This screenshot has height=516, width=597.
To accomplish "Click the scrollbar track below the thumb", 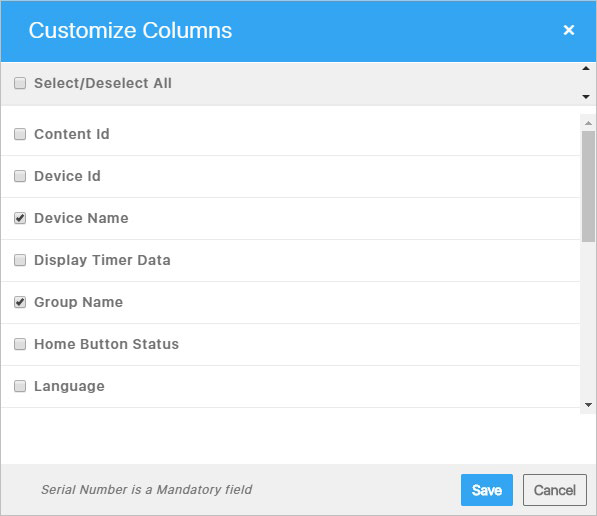I will tap(588, 320).
